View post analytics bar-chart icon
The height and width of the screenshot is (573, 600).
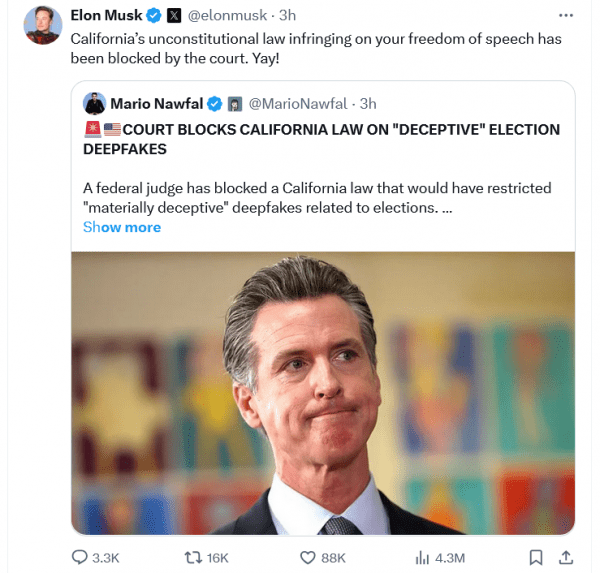pos(422,557)
